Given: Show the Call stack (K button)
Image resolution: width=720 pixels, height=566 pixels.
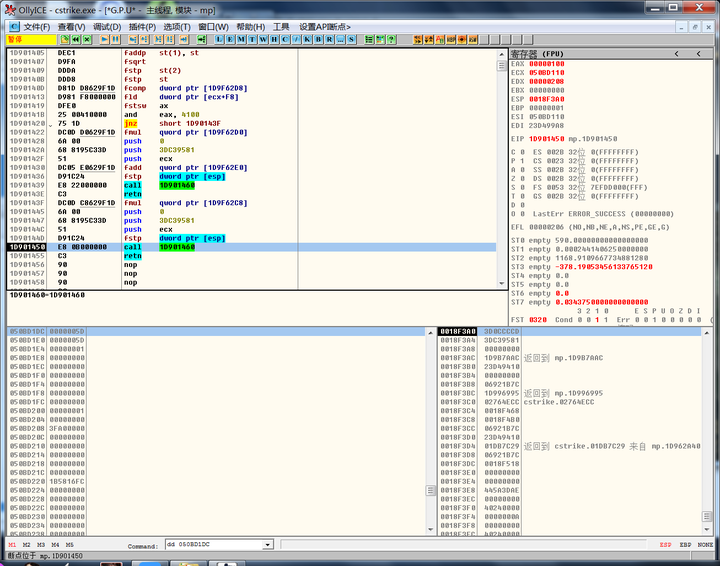Looking at the screenshot, I should click(307, 39).
